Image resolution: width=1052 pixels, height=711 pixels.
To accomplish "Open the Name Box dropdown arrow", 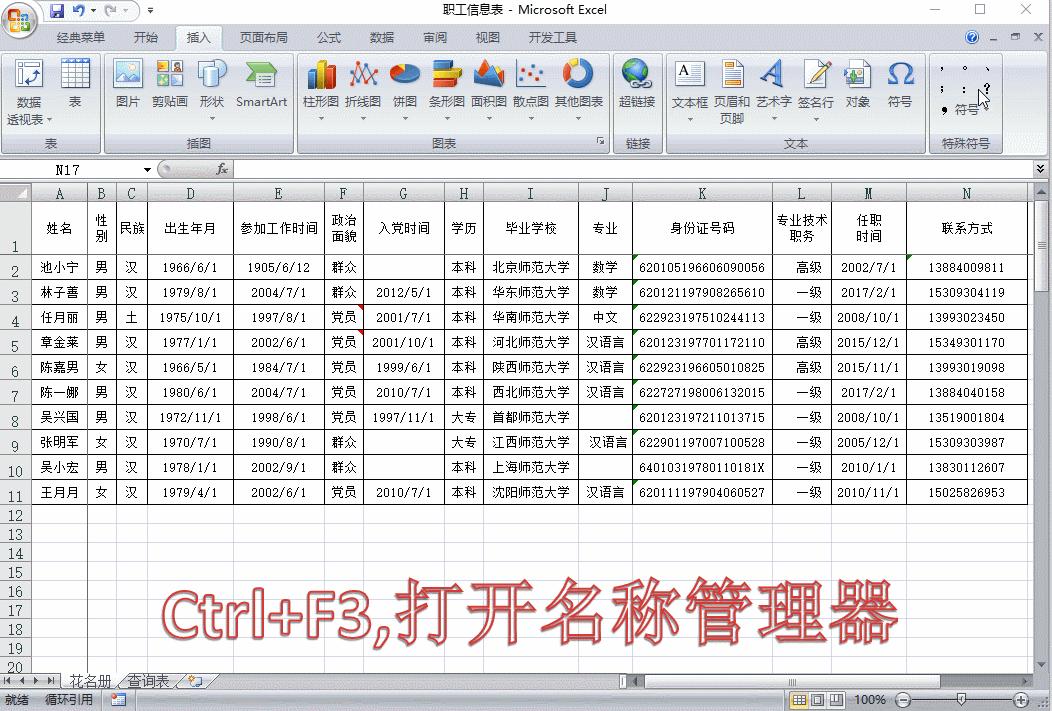I will click(x=146, y=169).
